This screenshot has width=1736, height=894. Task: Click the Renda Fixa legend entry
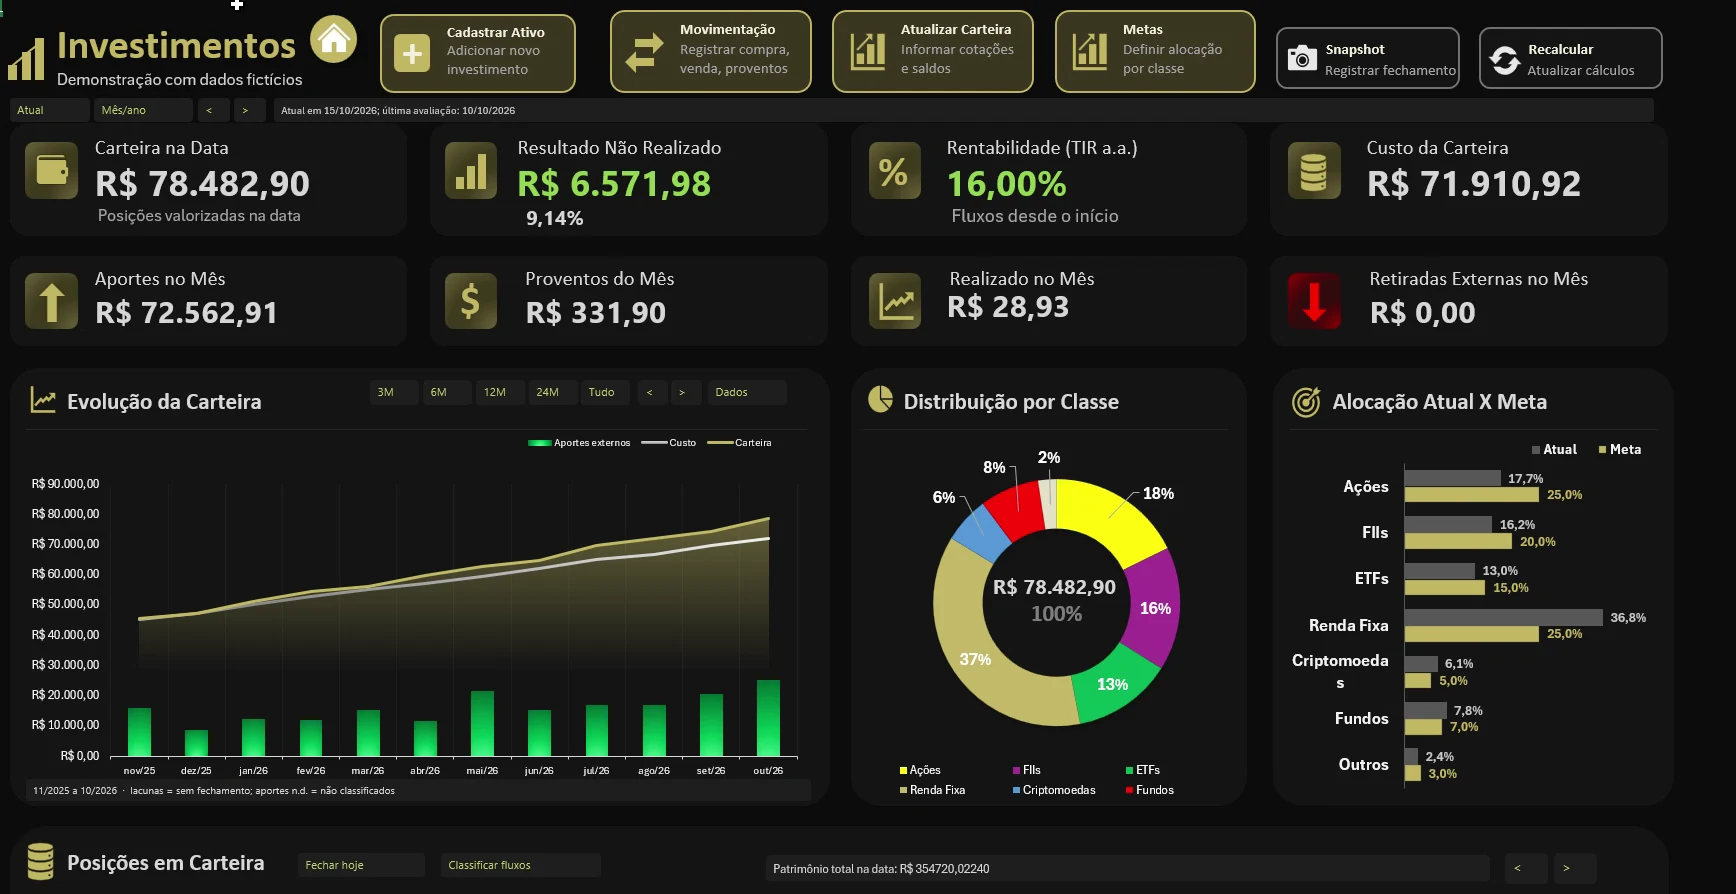(x=932, y=790)
